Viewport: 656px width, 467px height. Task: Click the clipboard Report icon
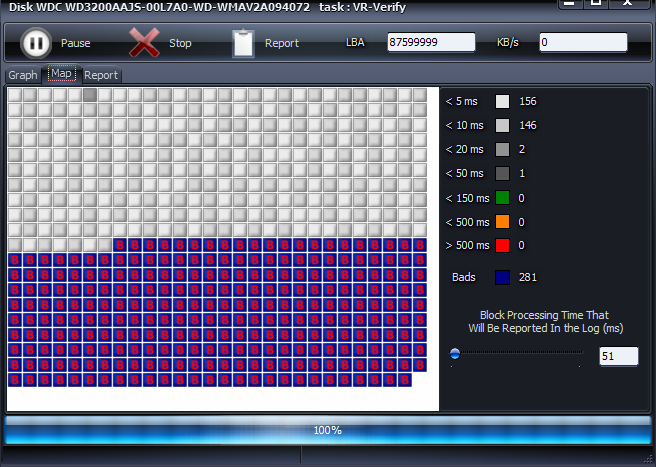243,43
